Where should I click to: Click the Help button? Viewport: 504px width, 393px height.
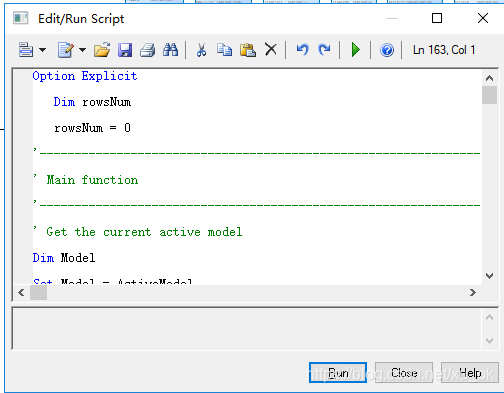pyautogui.click(x=470, y=373)
